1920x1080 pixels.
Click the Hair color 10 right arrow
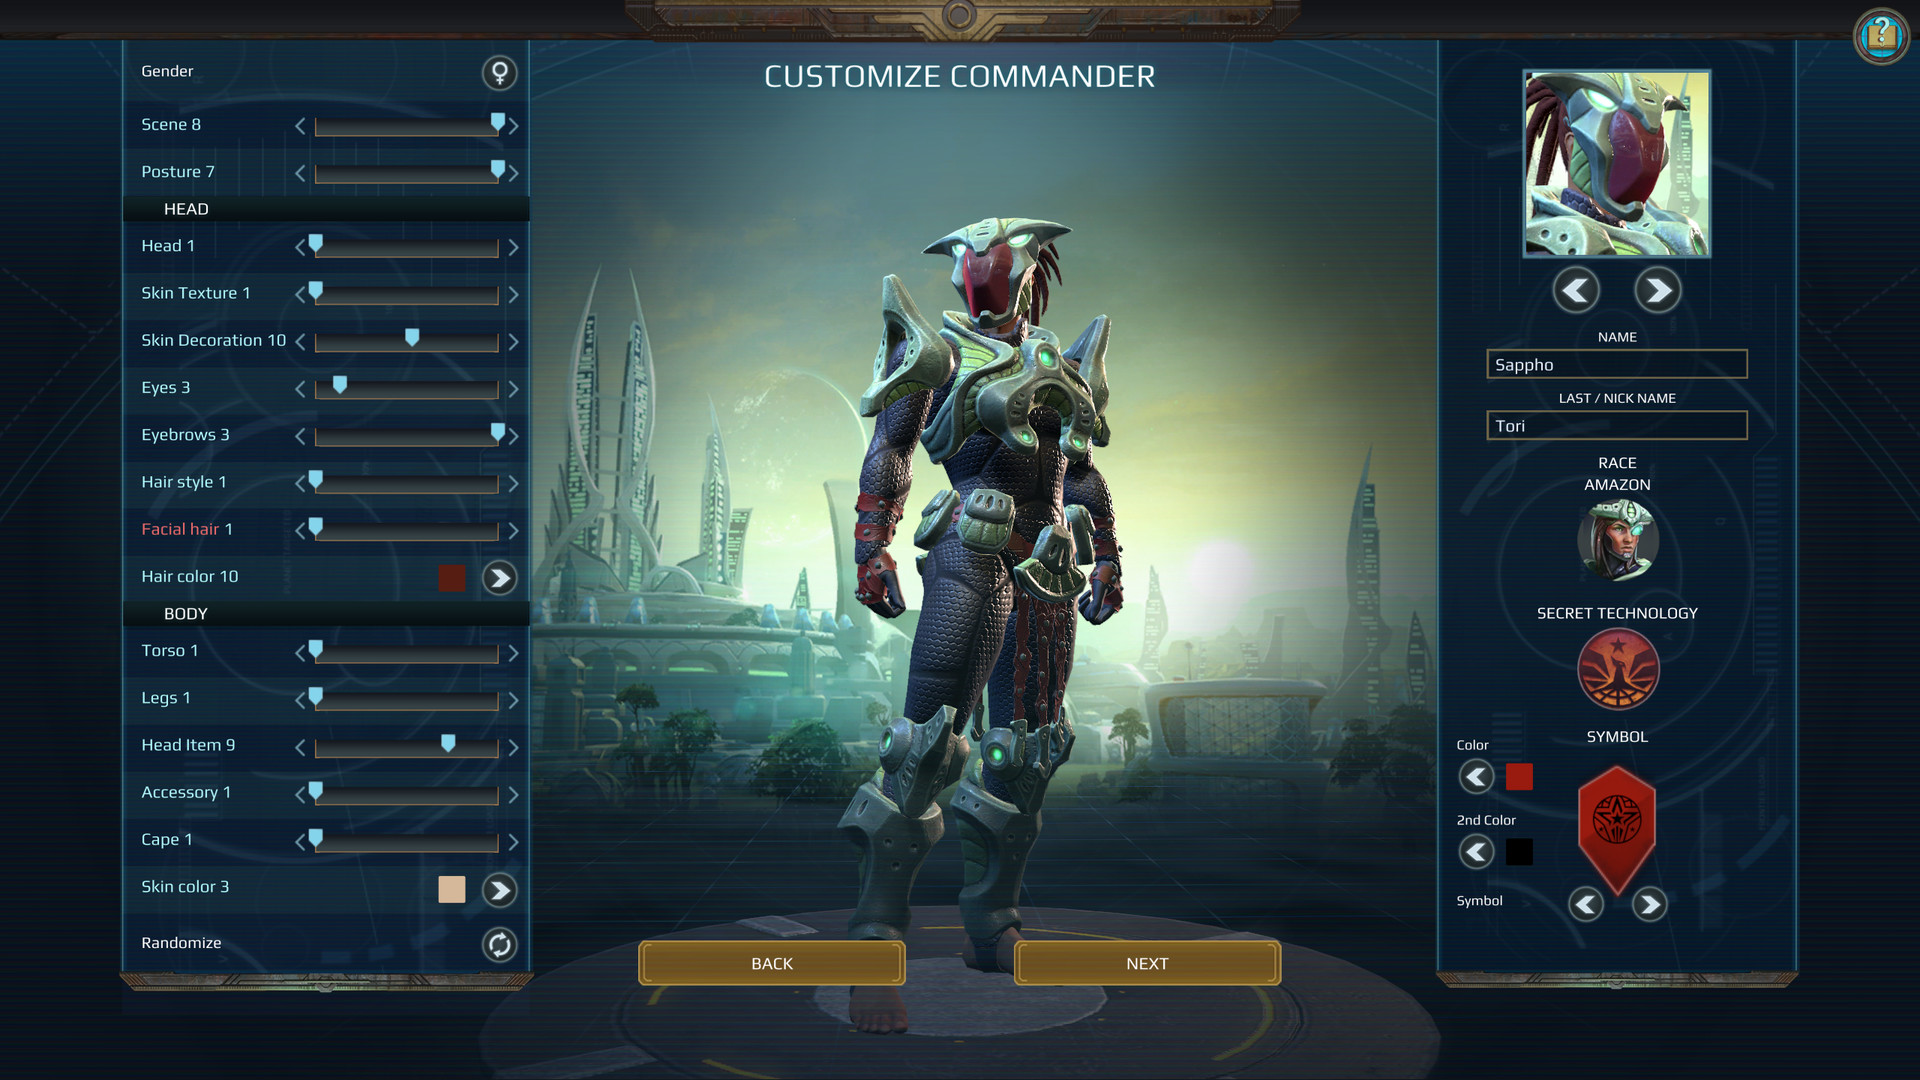(x=500, y=578)
